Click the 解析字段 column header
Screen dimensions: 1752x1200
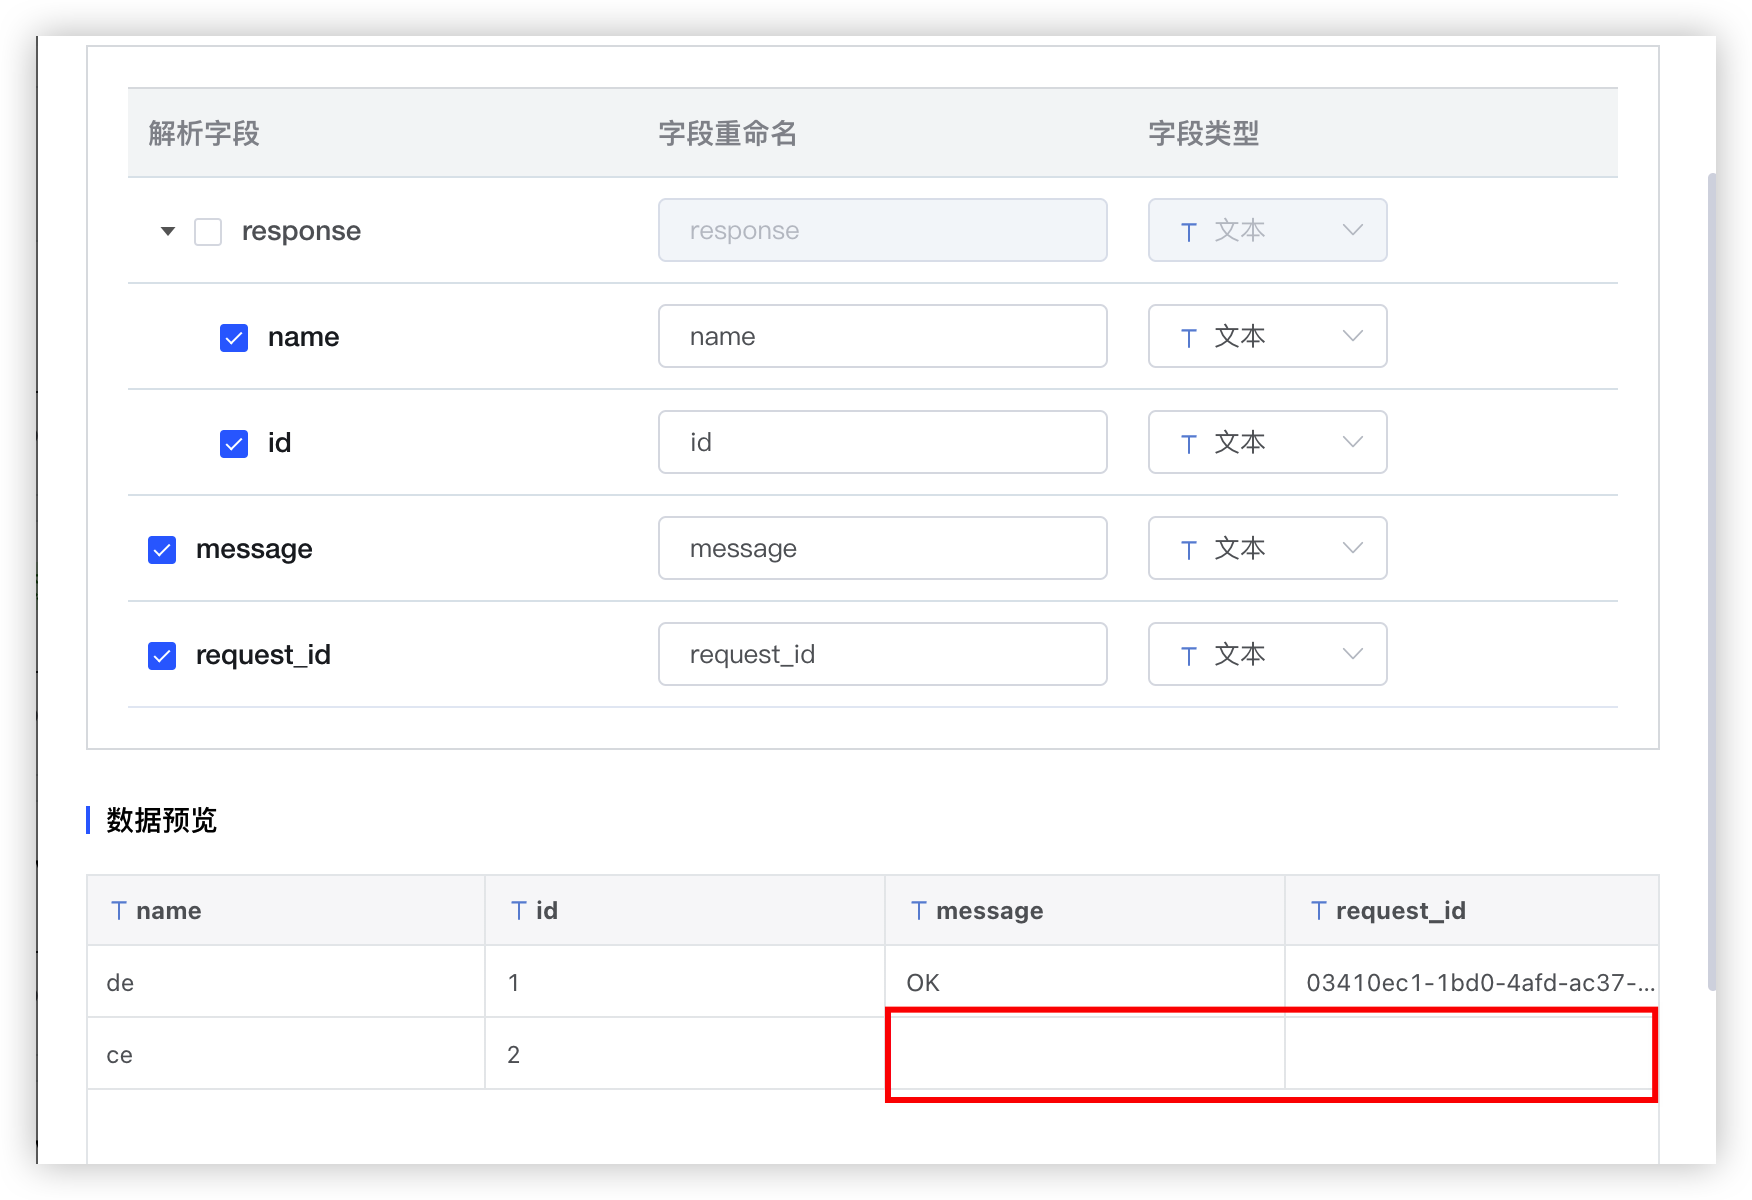coord(204,133)
